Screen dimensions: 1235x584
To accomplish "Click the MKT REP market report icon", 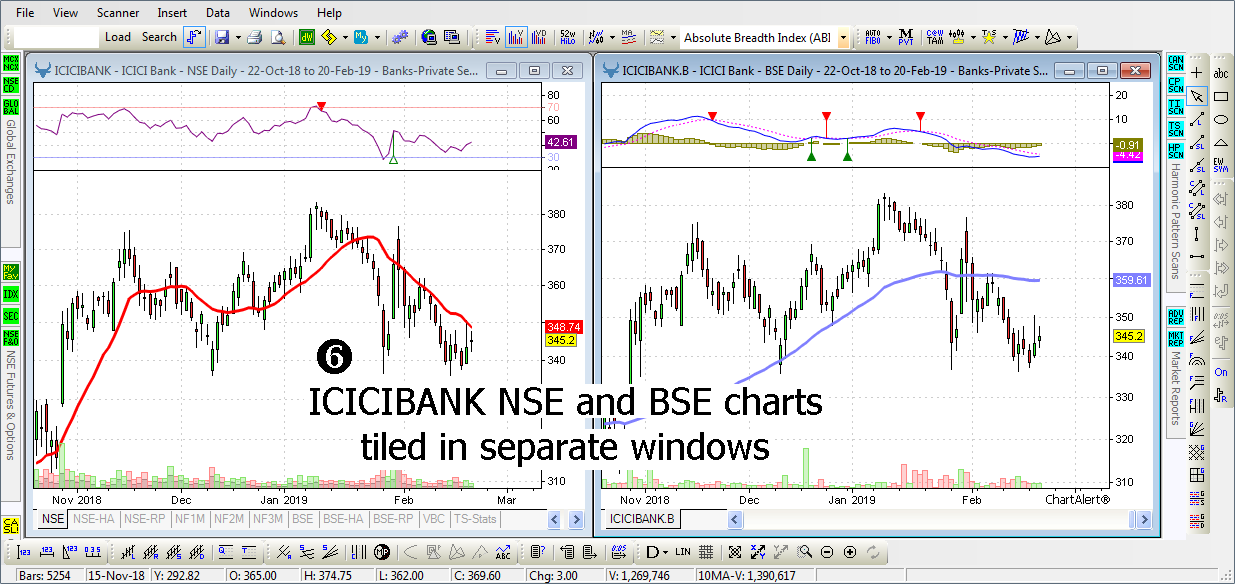I will click(1175, 339).
